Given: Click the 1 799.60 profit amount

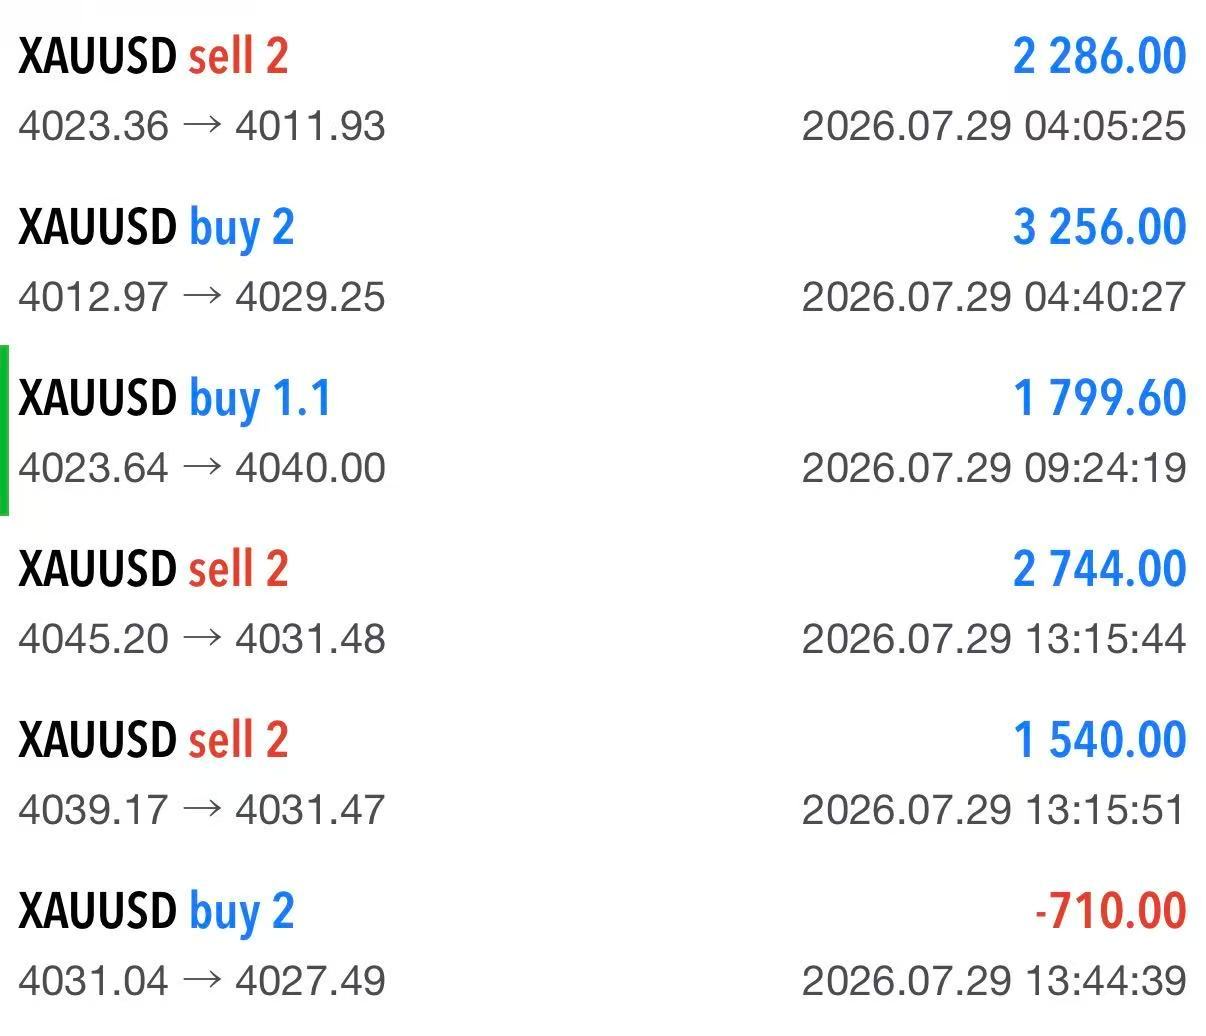Looking at the screenshot, I should pos(1099,398).
